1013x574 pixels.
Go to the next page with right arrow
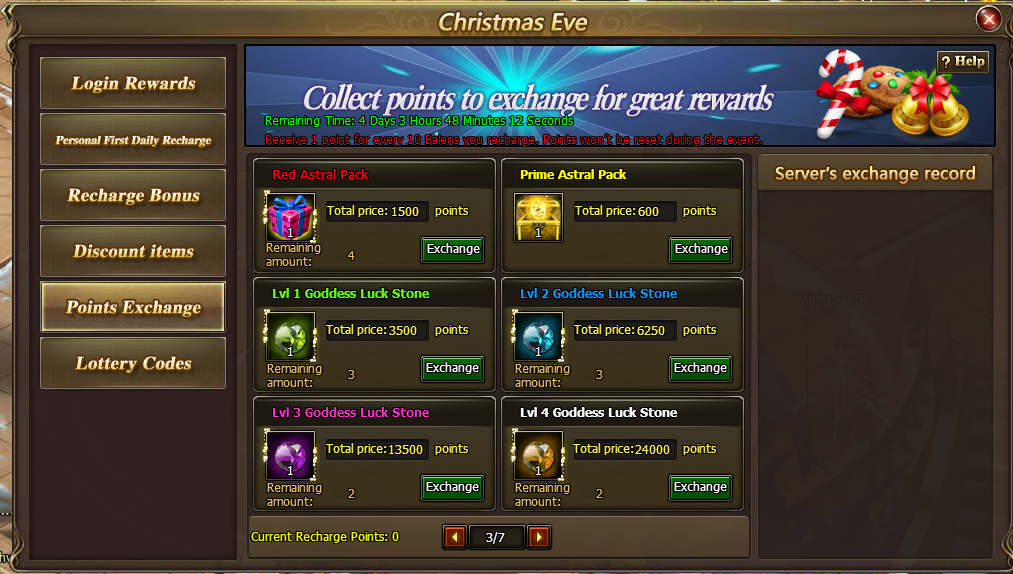539,537
